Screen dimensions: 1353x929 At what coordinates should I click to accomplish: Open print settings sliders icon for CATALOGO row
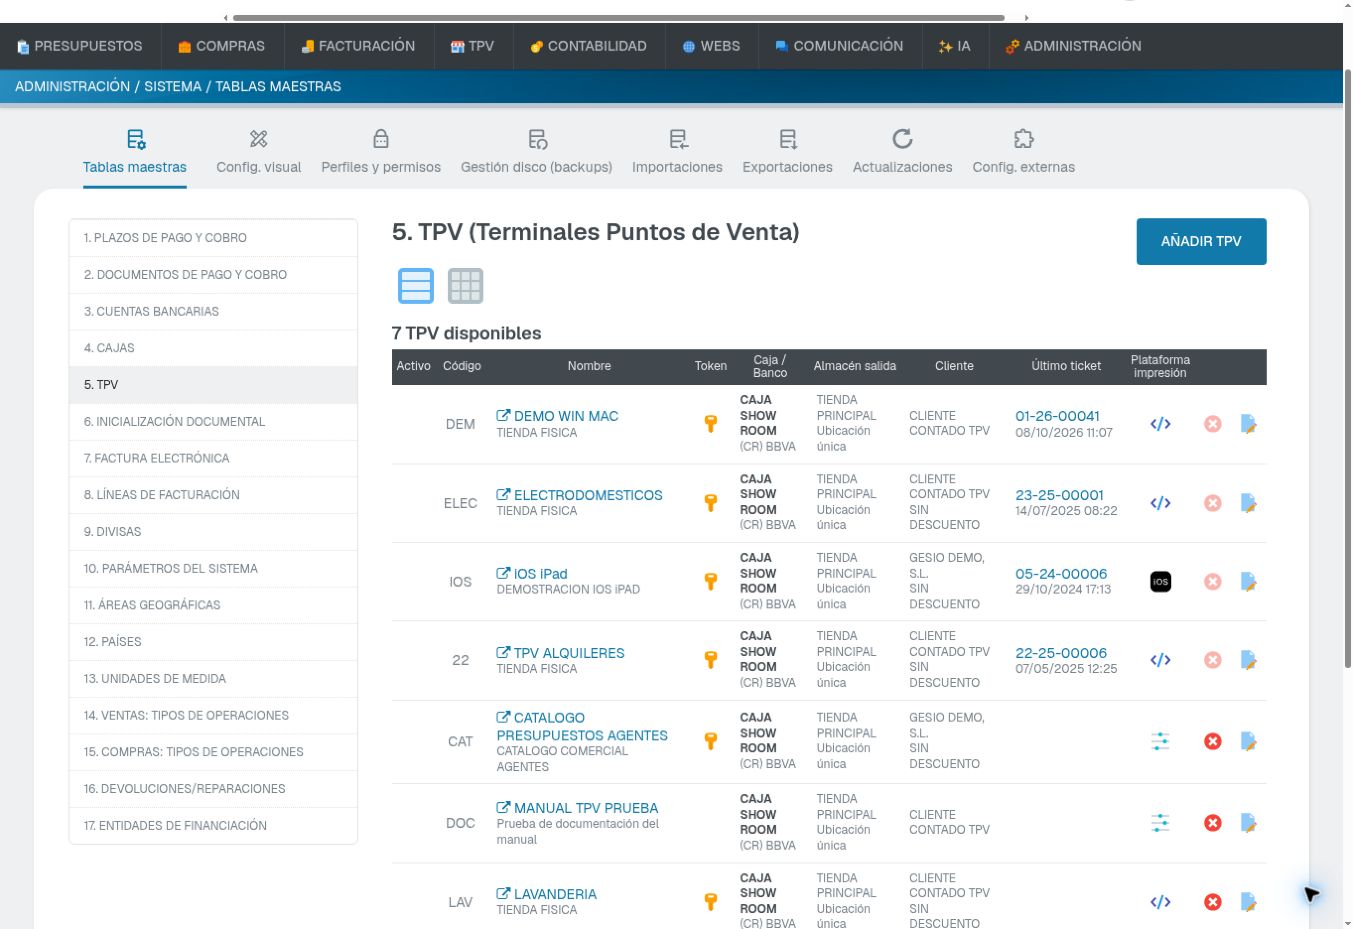tap(1160, 741)
